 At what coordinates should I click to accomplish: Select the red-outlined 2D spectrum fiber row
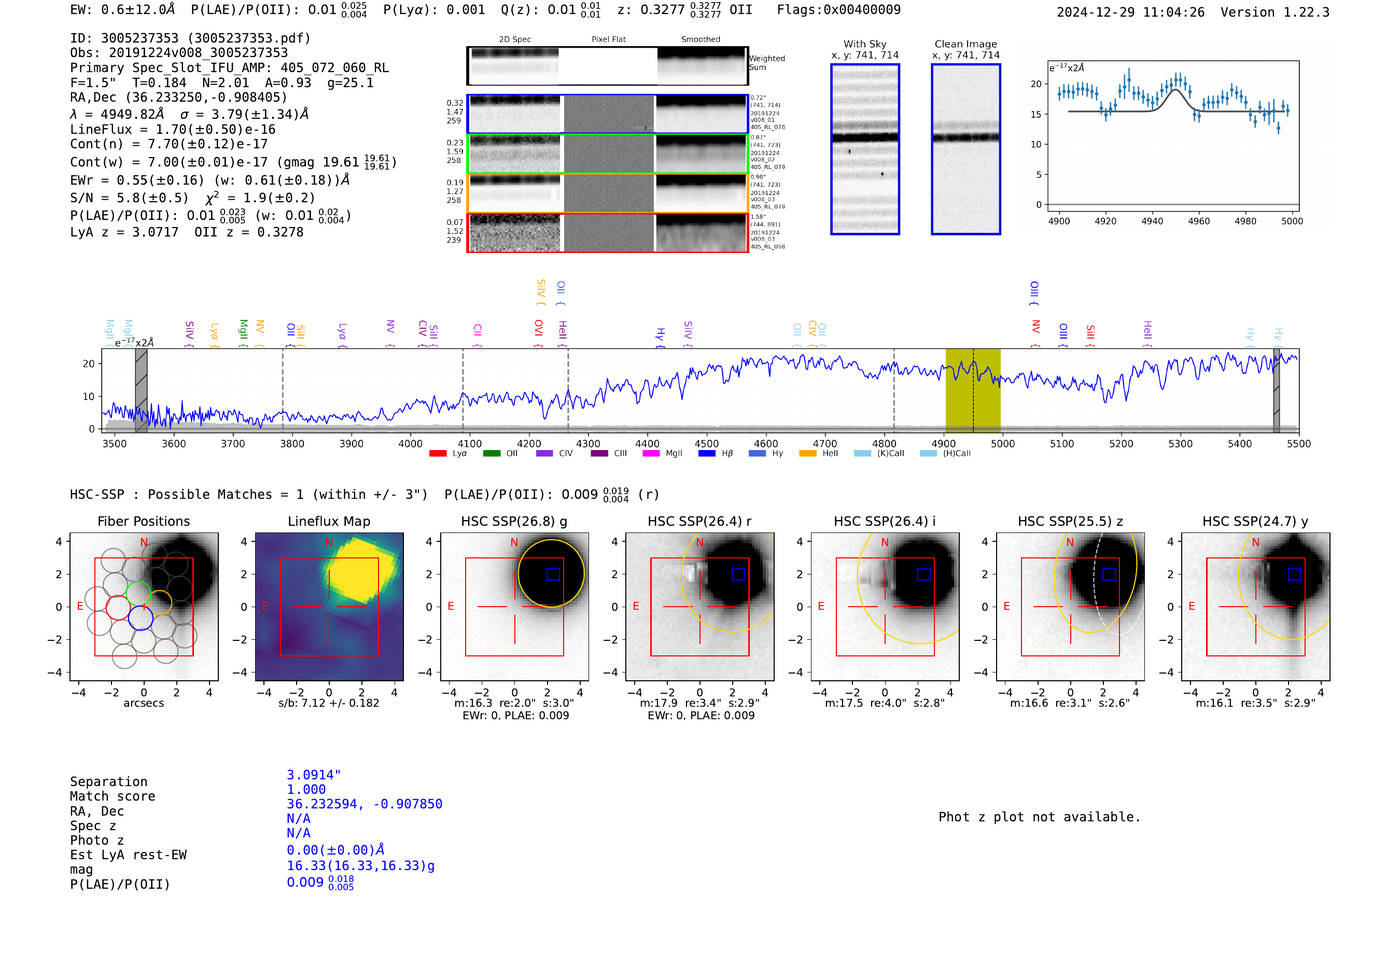607,232
